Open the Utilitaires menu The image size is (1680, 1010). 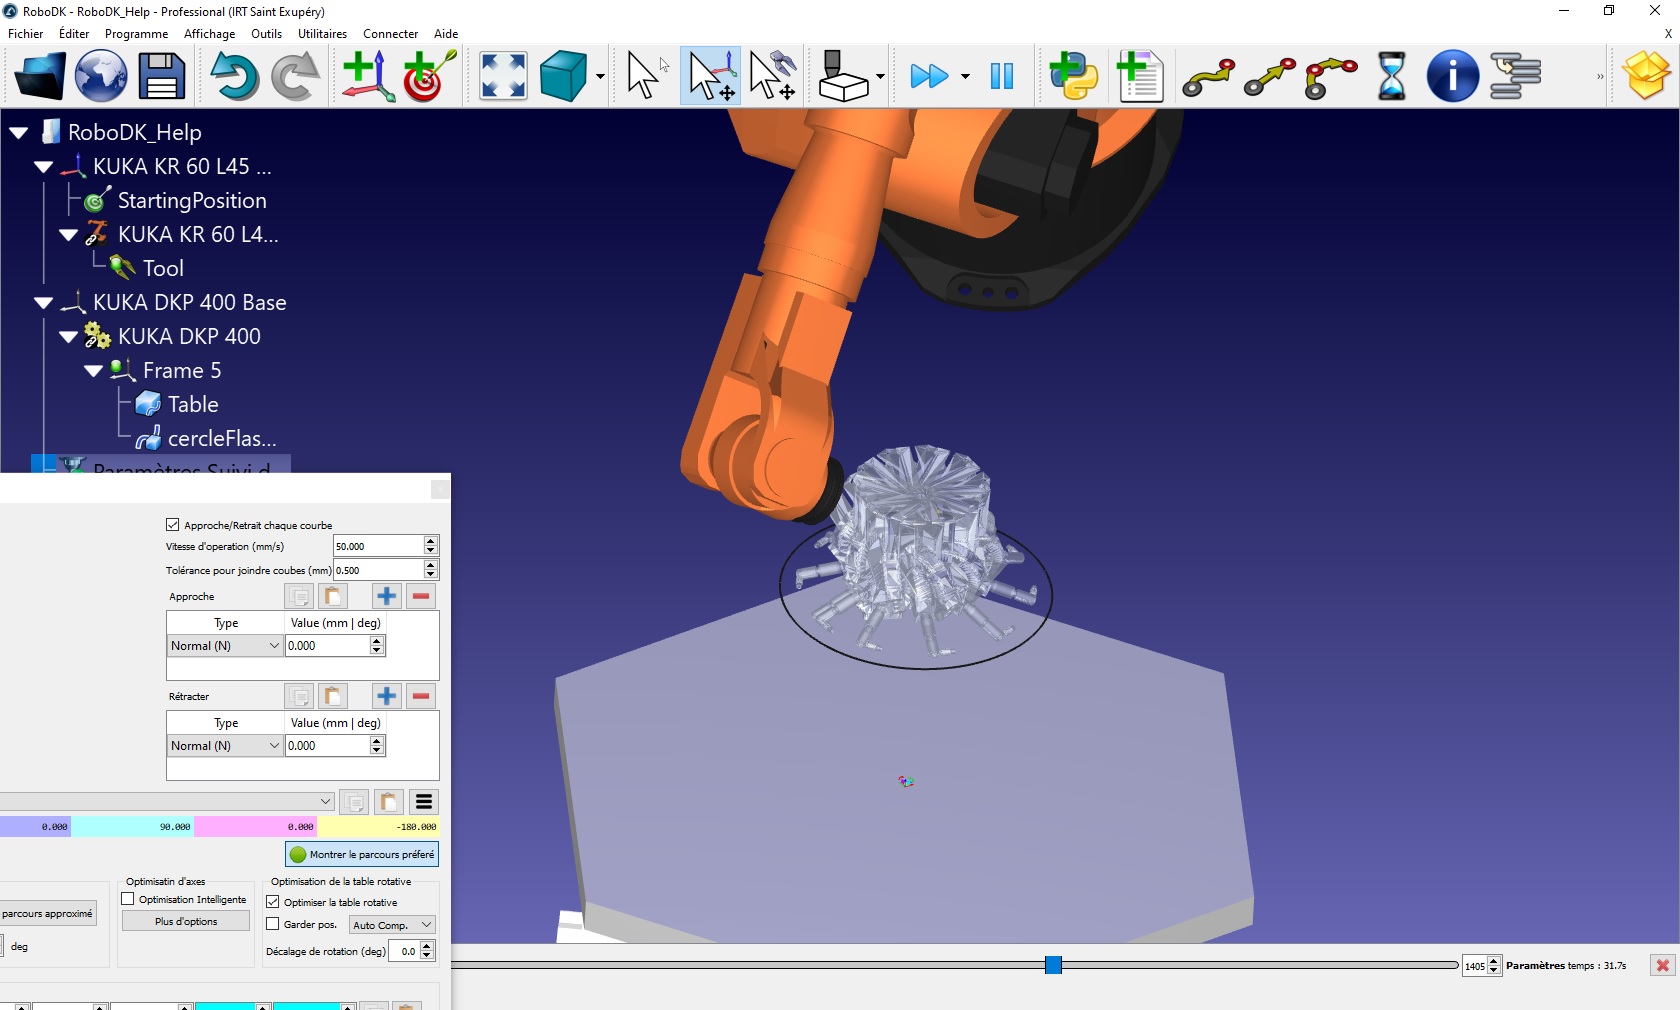coord(322,34)
